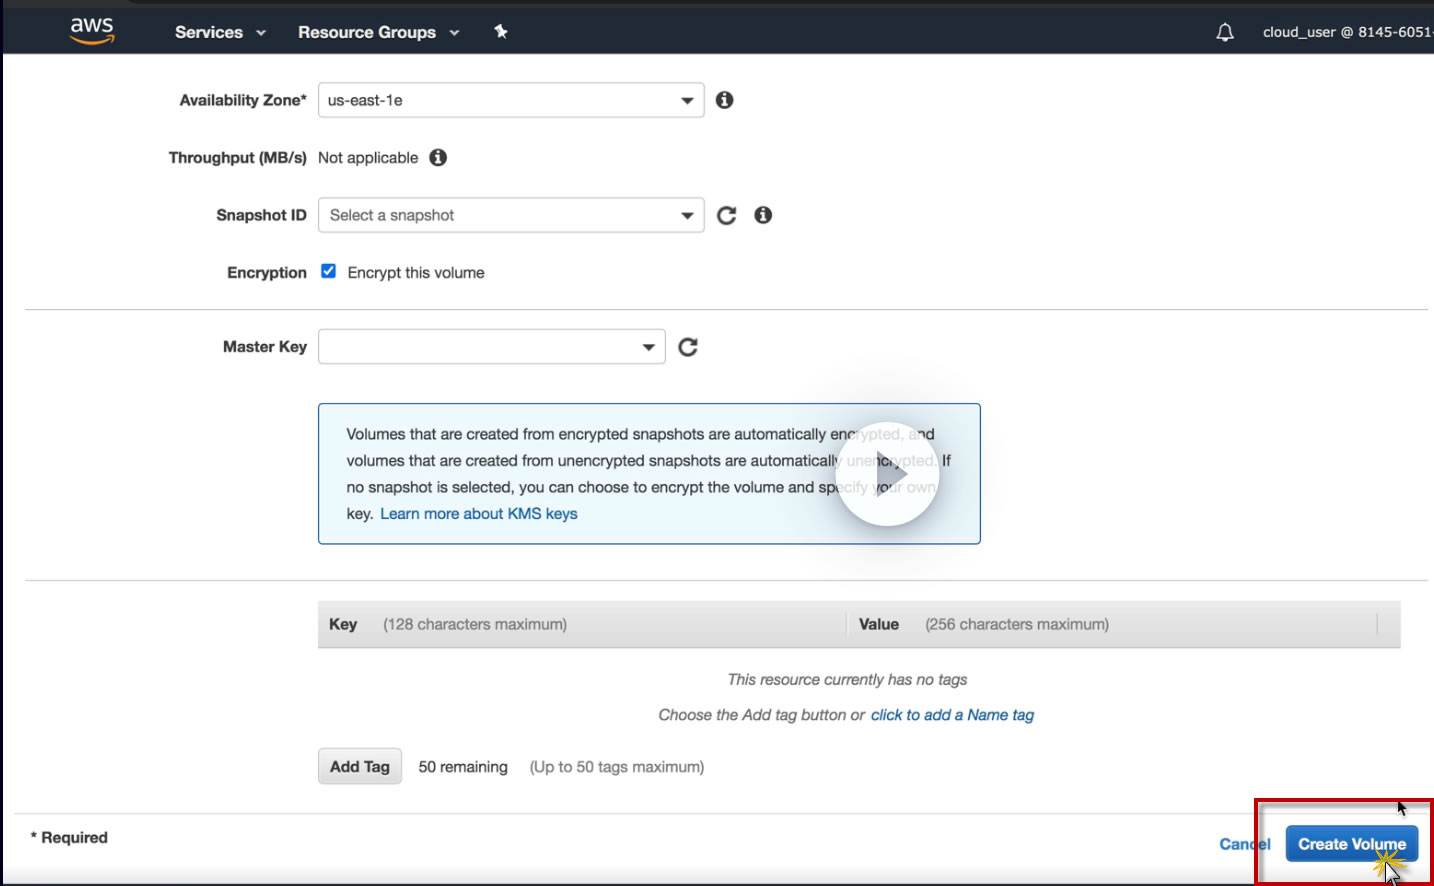Click the Add Tag button
The image size is (1434, 886).
360,767
